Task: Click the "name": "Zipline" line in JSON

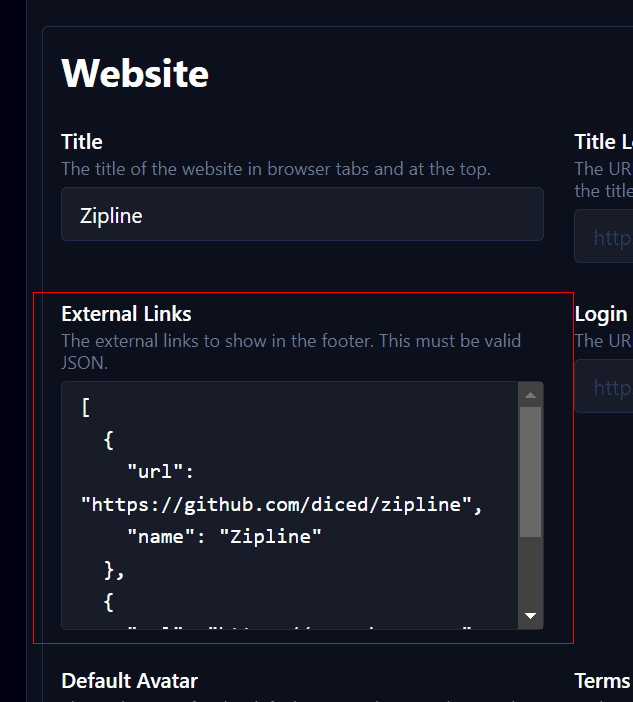Action: pyautogui.click(x=224, y=537)
